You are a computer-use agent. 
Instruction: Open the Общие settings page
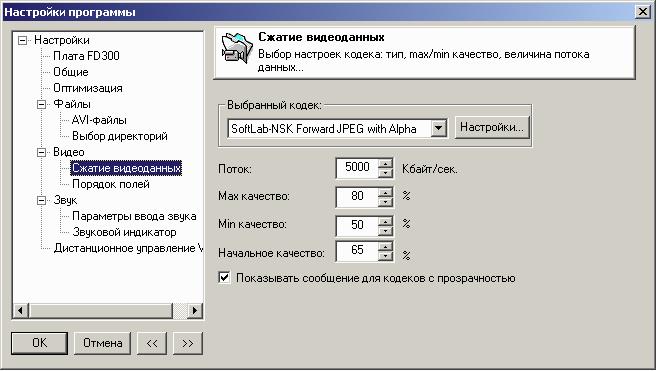click(71, 72)
